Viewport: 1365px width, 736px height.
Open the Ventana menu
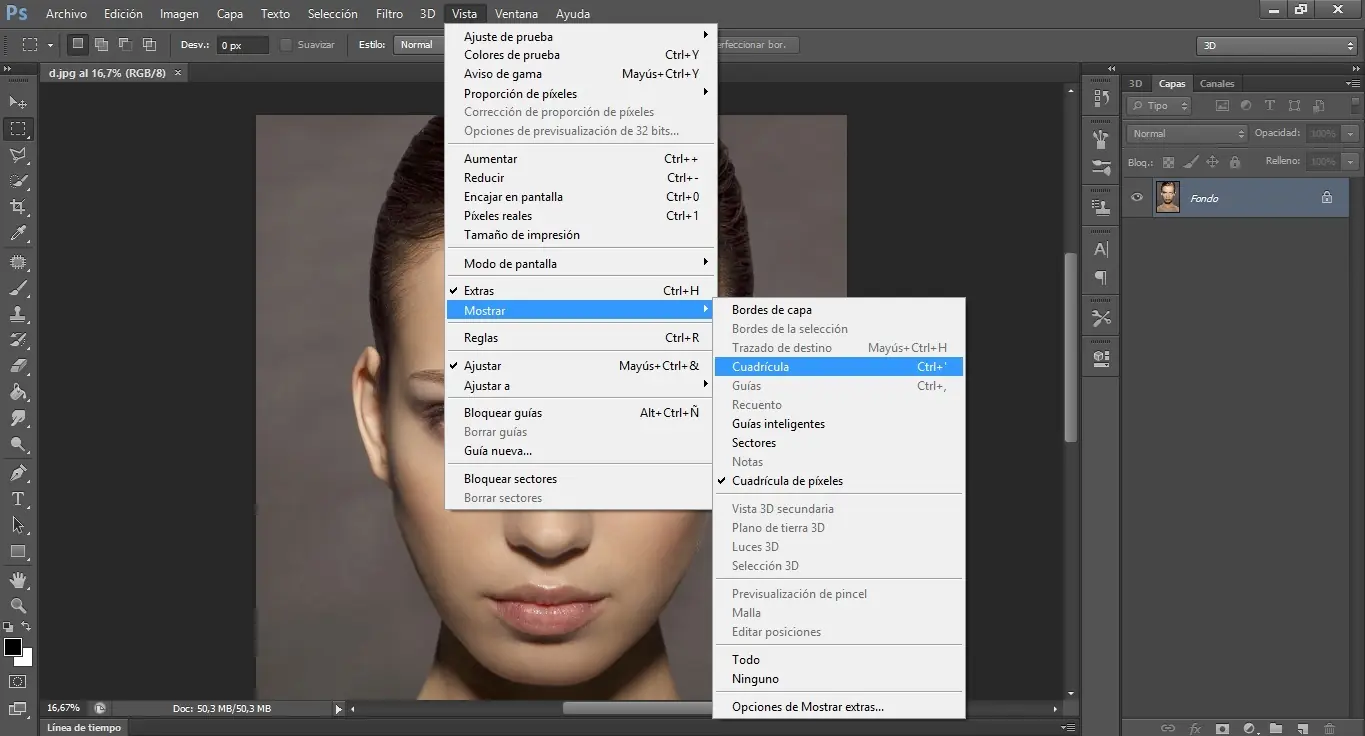pyautogui.click(x=516, y=13)
